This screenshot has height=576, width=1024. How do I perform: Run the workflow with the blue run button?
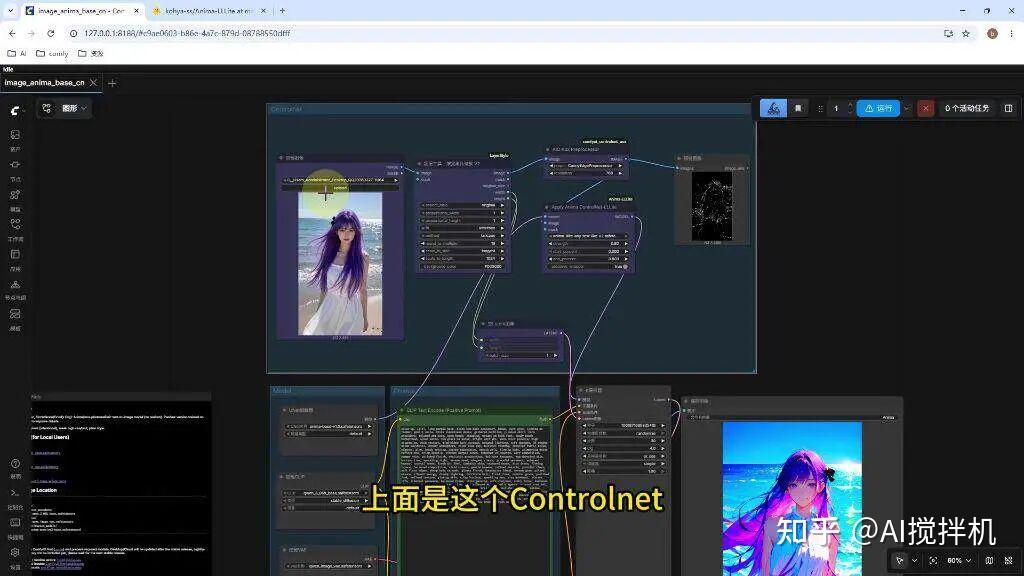(x=878, y=108)
